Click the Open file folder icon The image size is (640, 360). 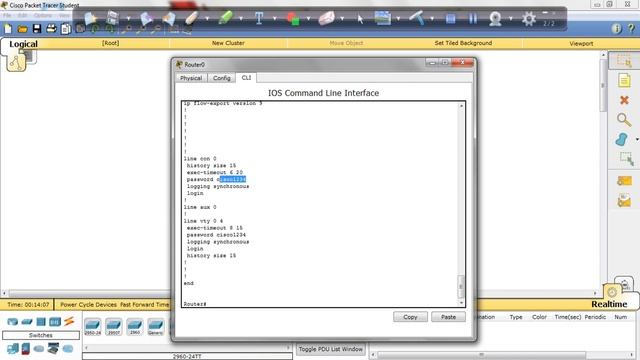click(x=22, y=29)
